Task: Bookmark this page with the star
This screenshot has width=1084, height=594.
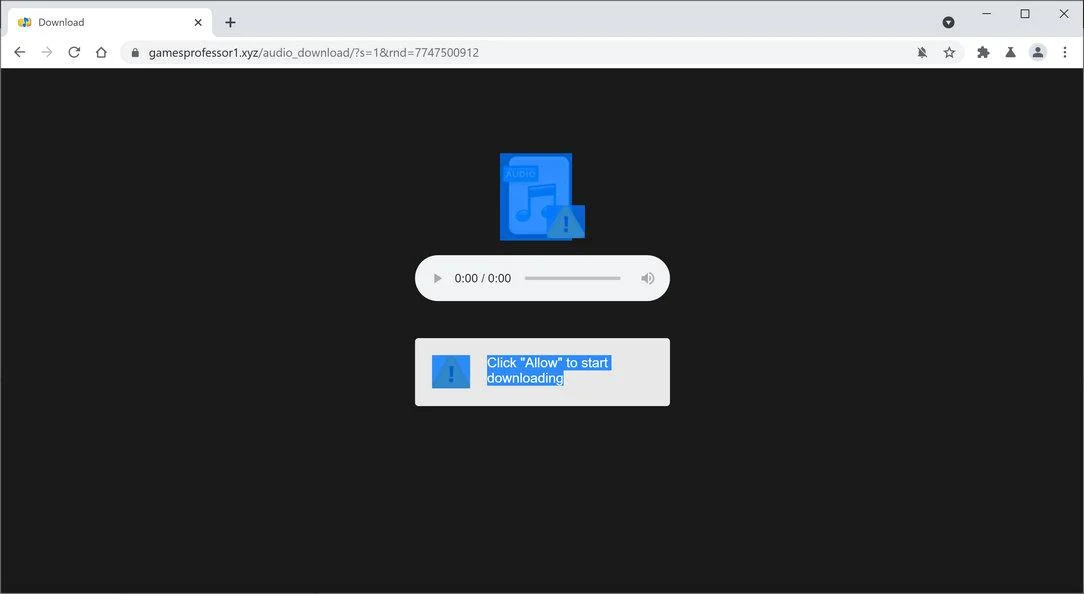Action: tap(949, 53)
